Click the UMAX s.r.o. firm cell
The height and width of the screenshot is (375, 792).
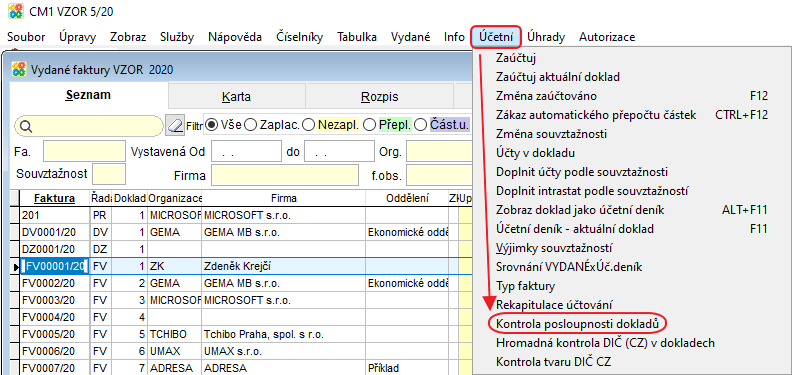point(283,351)
